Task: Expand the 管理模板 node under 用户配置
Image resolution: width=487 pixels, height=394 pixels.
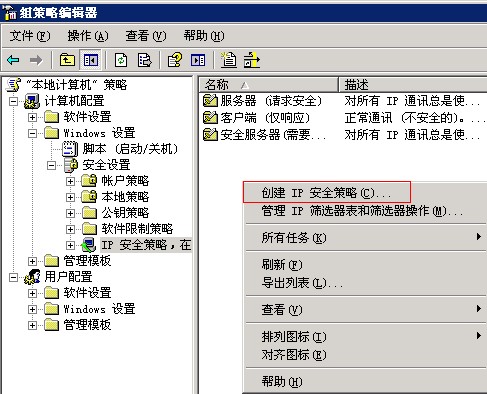Action: point(32,325)
